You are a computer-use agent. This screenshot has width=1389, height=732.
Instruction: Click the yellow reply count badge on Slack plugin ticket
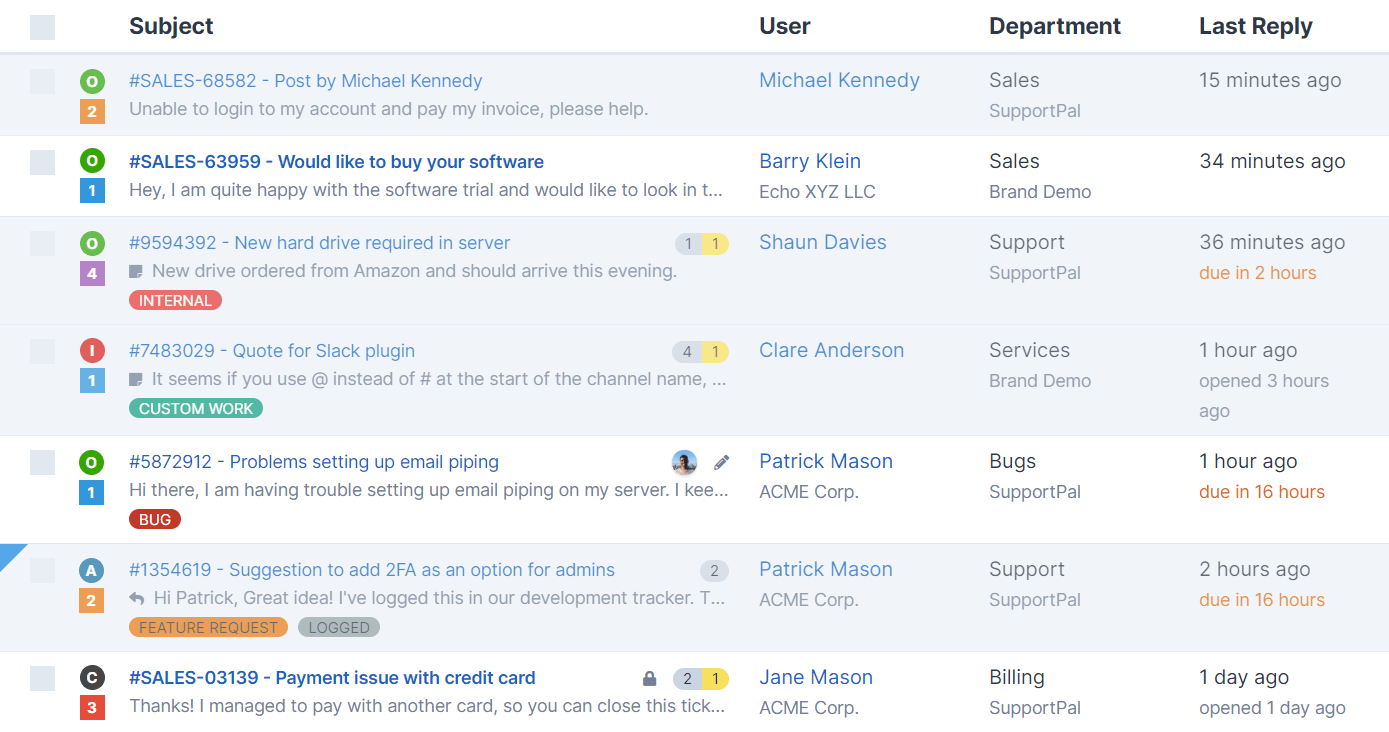point(714,351)
